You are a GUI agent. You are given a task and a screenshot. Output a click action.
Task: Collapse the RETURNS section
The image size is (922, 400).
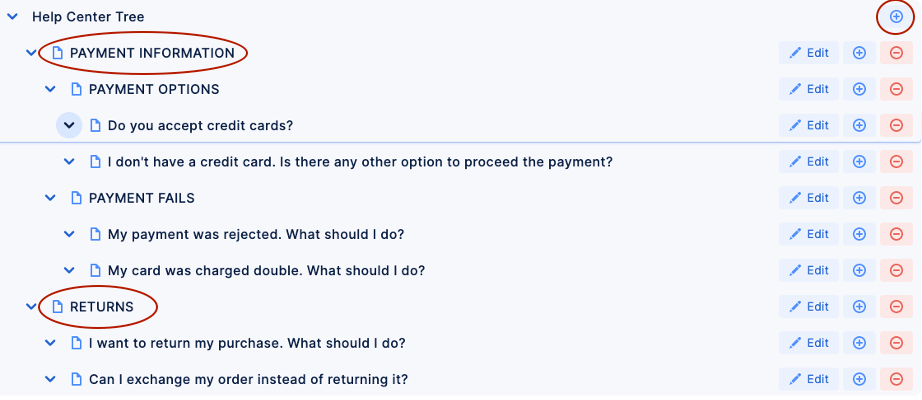click(31, 307)
